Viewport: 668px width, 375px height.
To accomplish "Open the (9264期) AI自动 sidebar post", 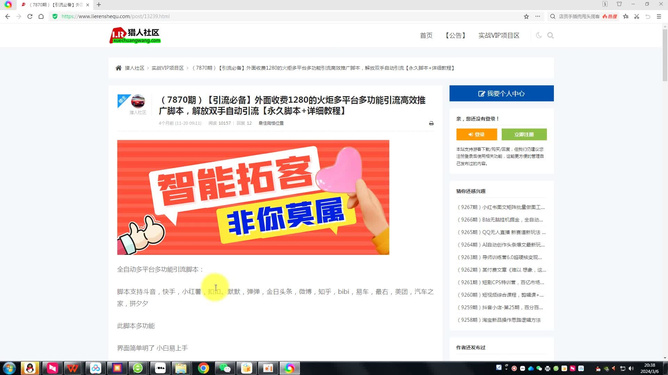I will pyautogui.click(x=501, y=245).
